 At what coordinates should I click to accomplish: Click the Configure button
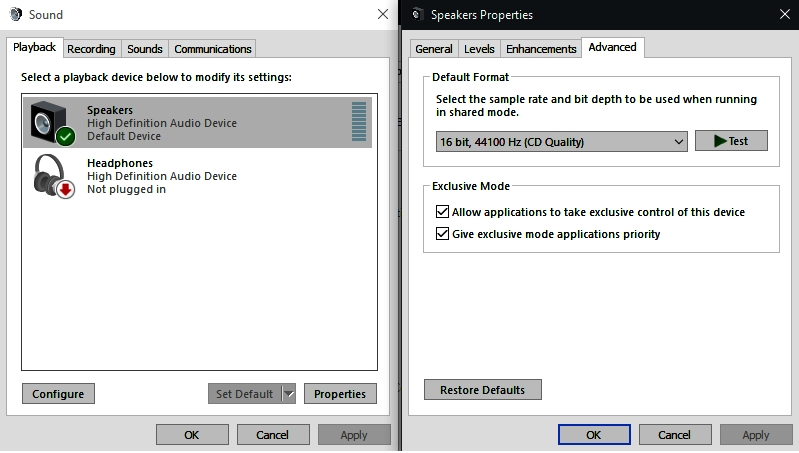click(58, 394)
